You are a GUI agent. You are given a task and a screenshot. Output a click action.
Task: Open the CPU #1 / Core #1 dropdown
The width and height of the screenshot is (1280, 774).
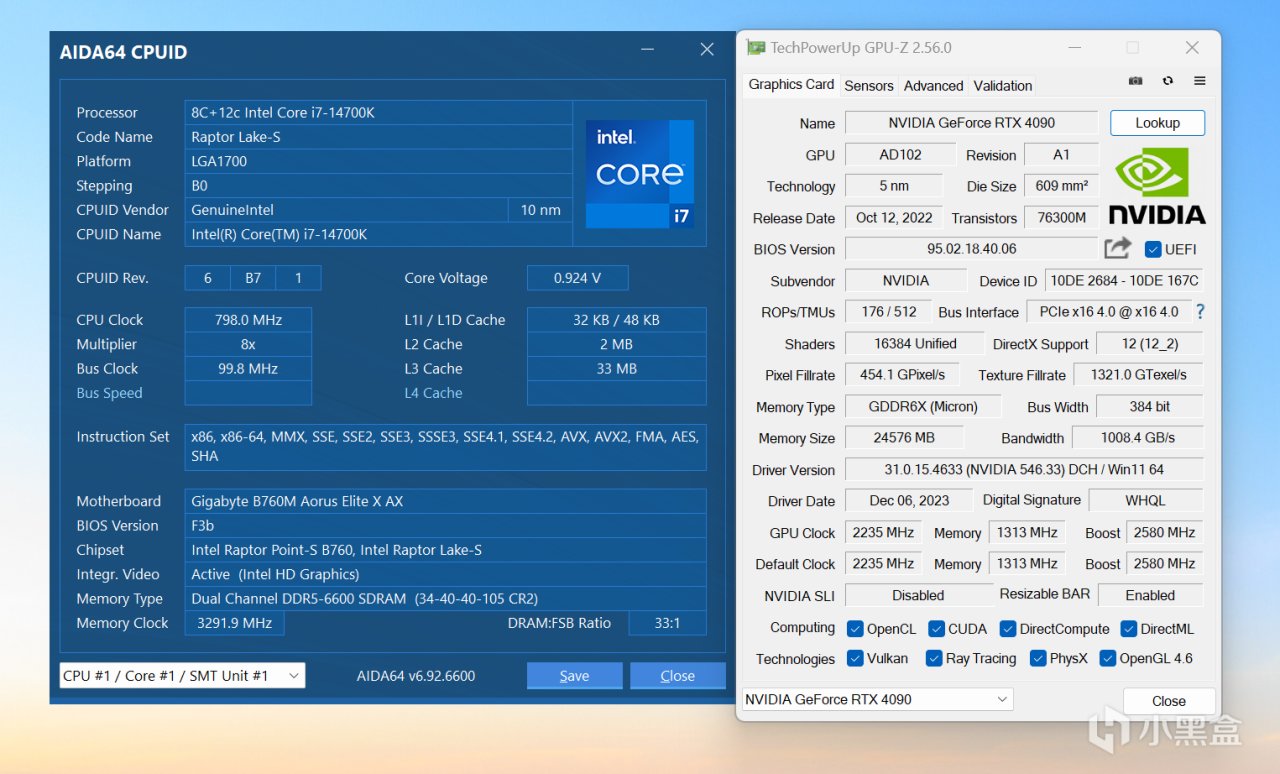(182, 676)
